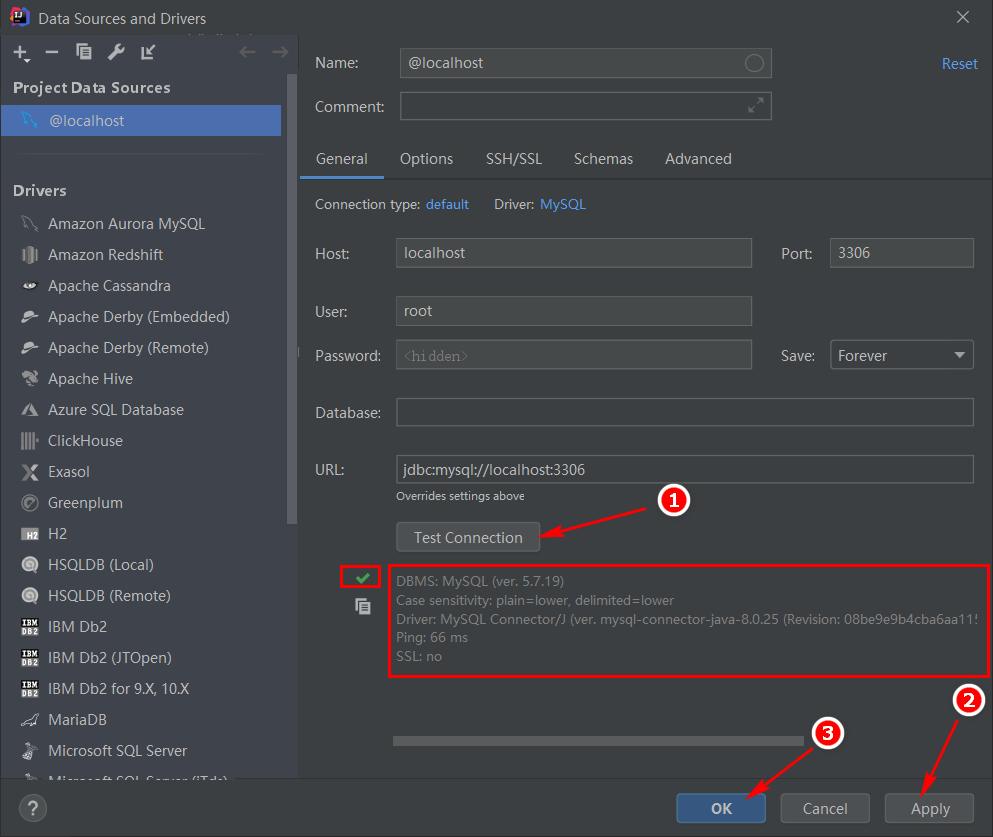Viewport: 993px width, 837px height.
Task: Change the MySQL driver link
Action: 562,205
